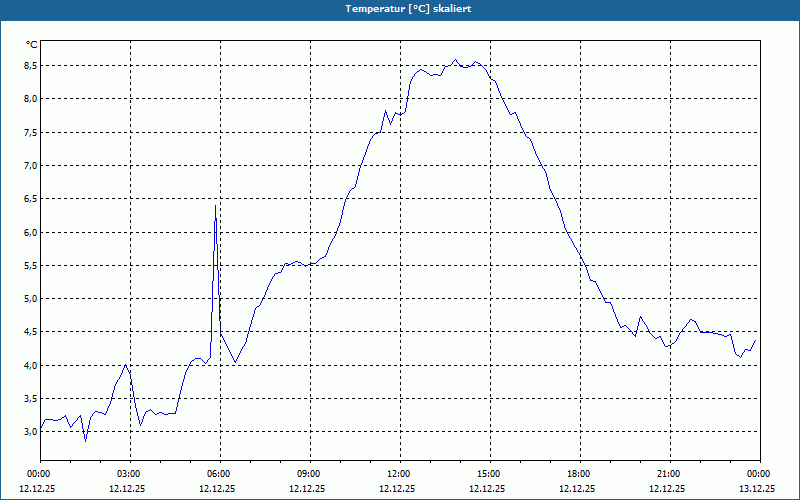800x500 pixels.
Task: Click the '5,5' y-axis label
Action: pyautogui.click(x=31, y=265)
